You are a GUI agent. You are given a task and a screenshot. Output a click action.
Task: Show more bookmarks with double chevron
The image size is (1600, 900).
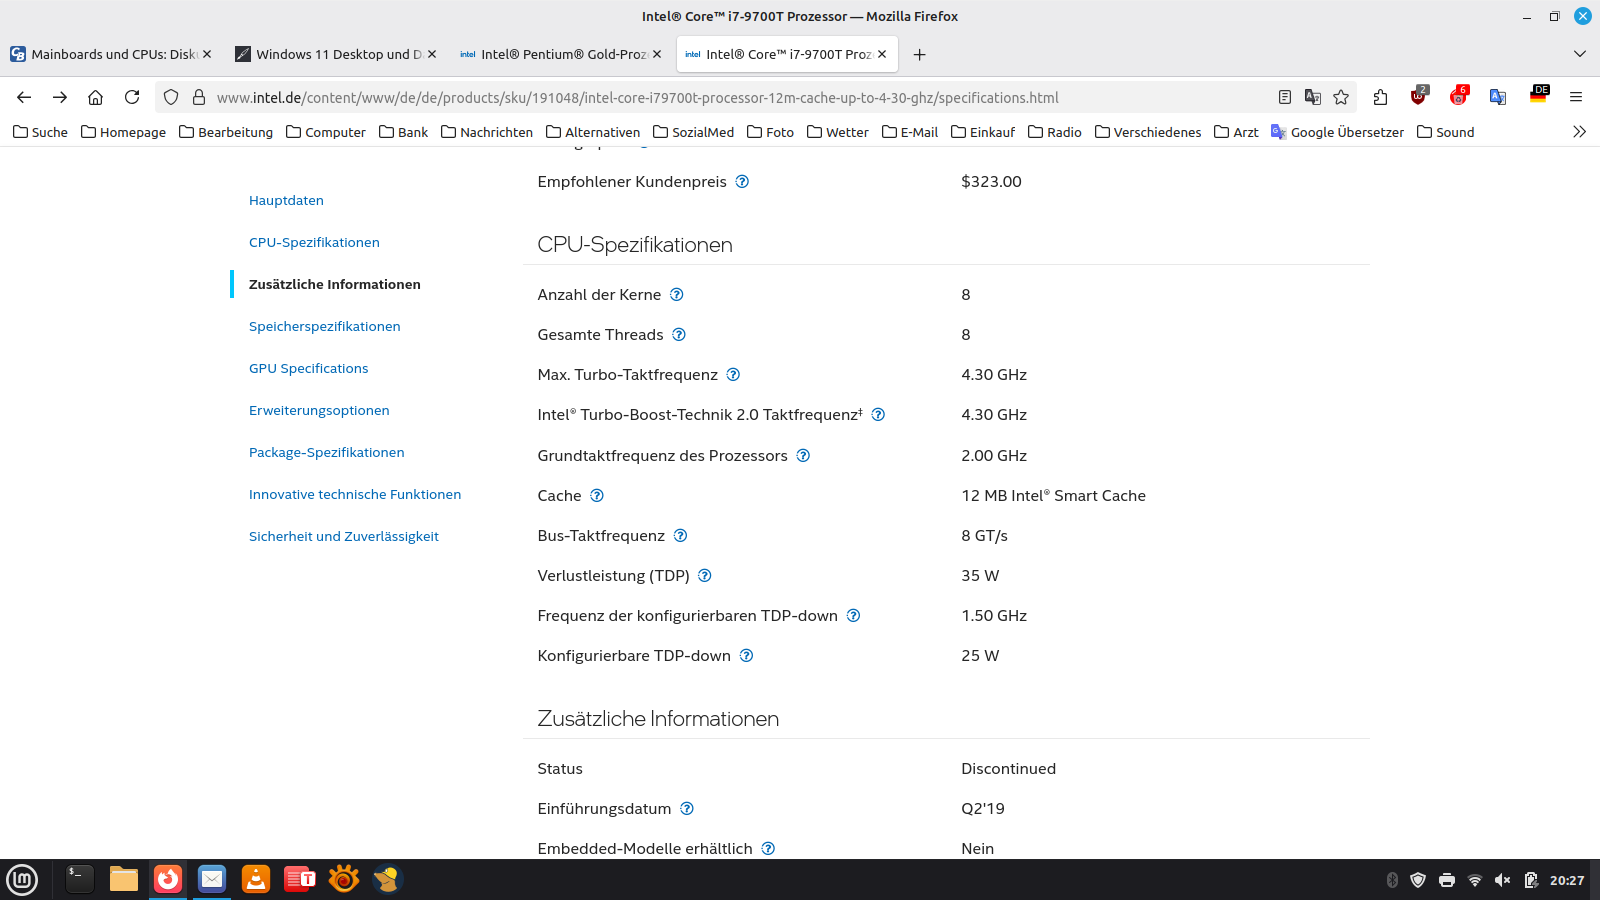(x=1580, y=131)
